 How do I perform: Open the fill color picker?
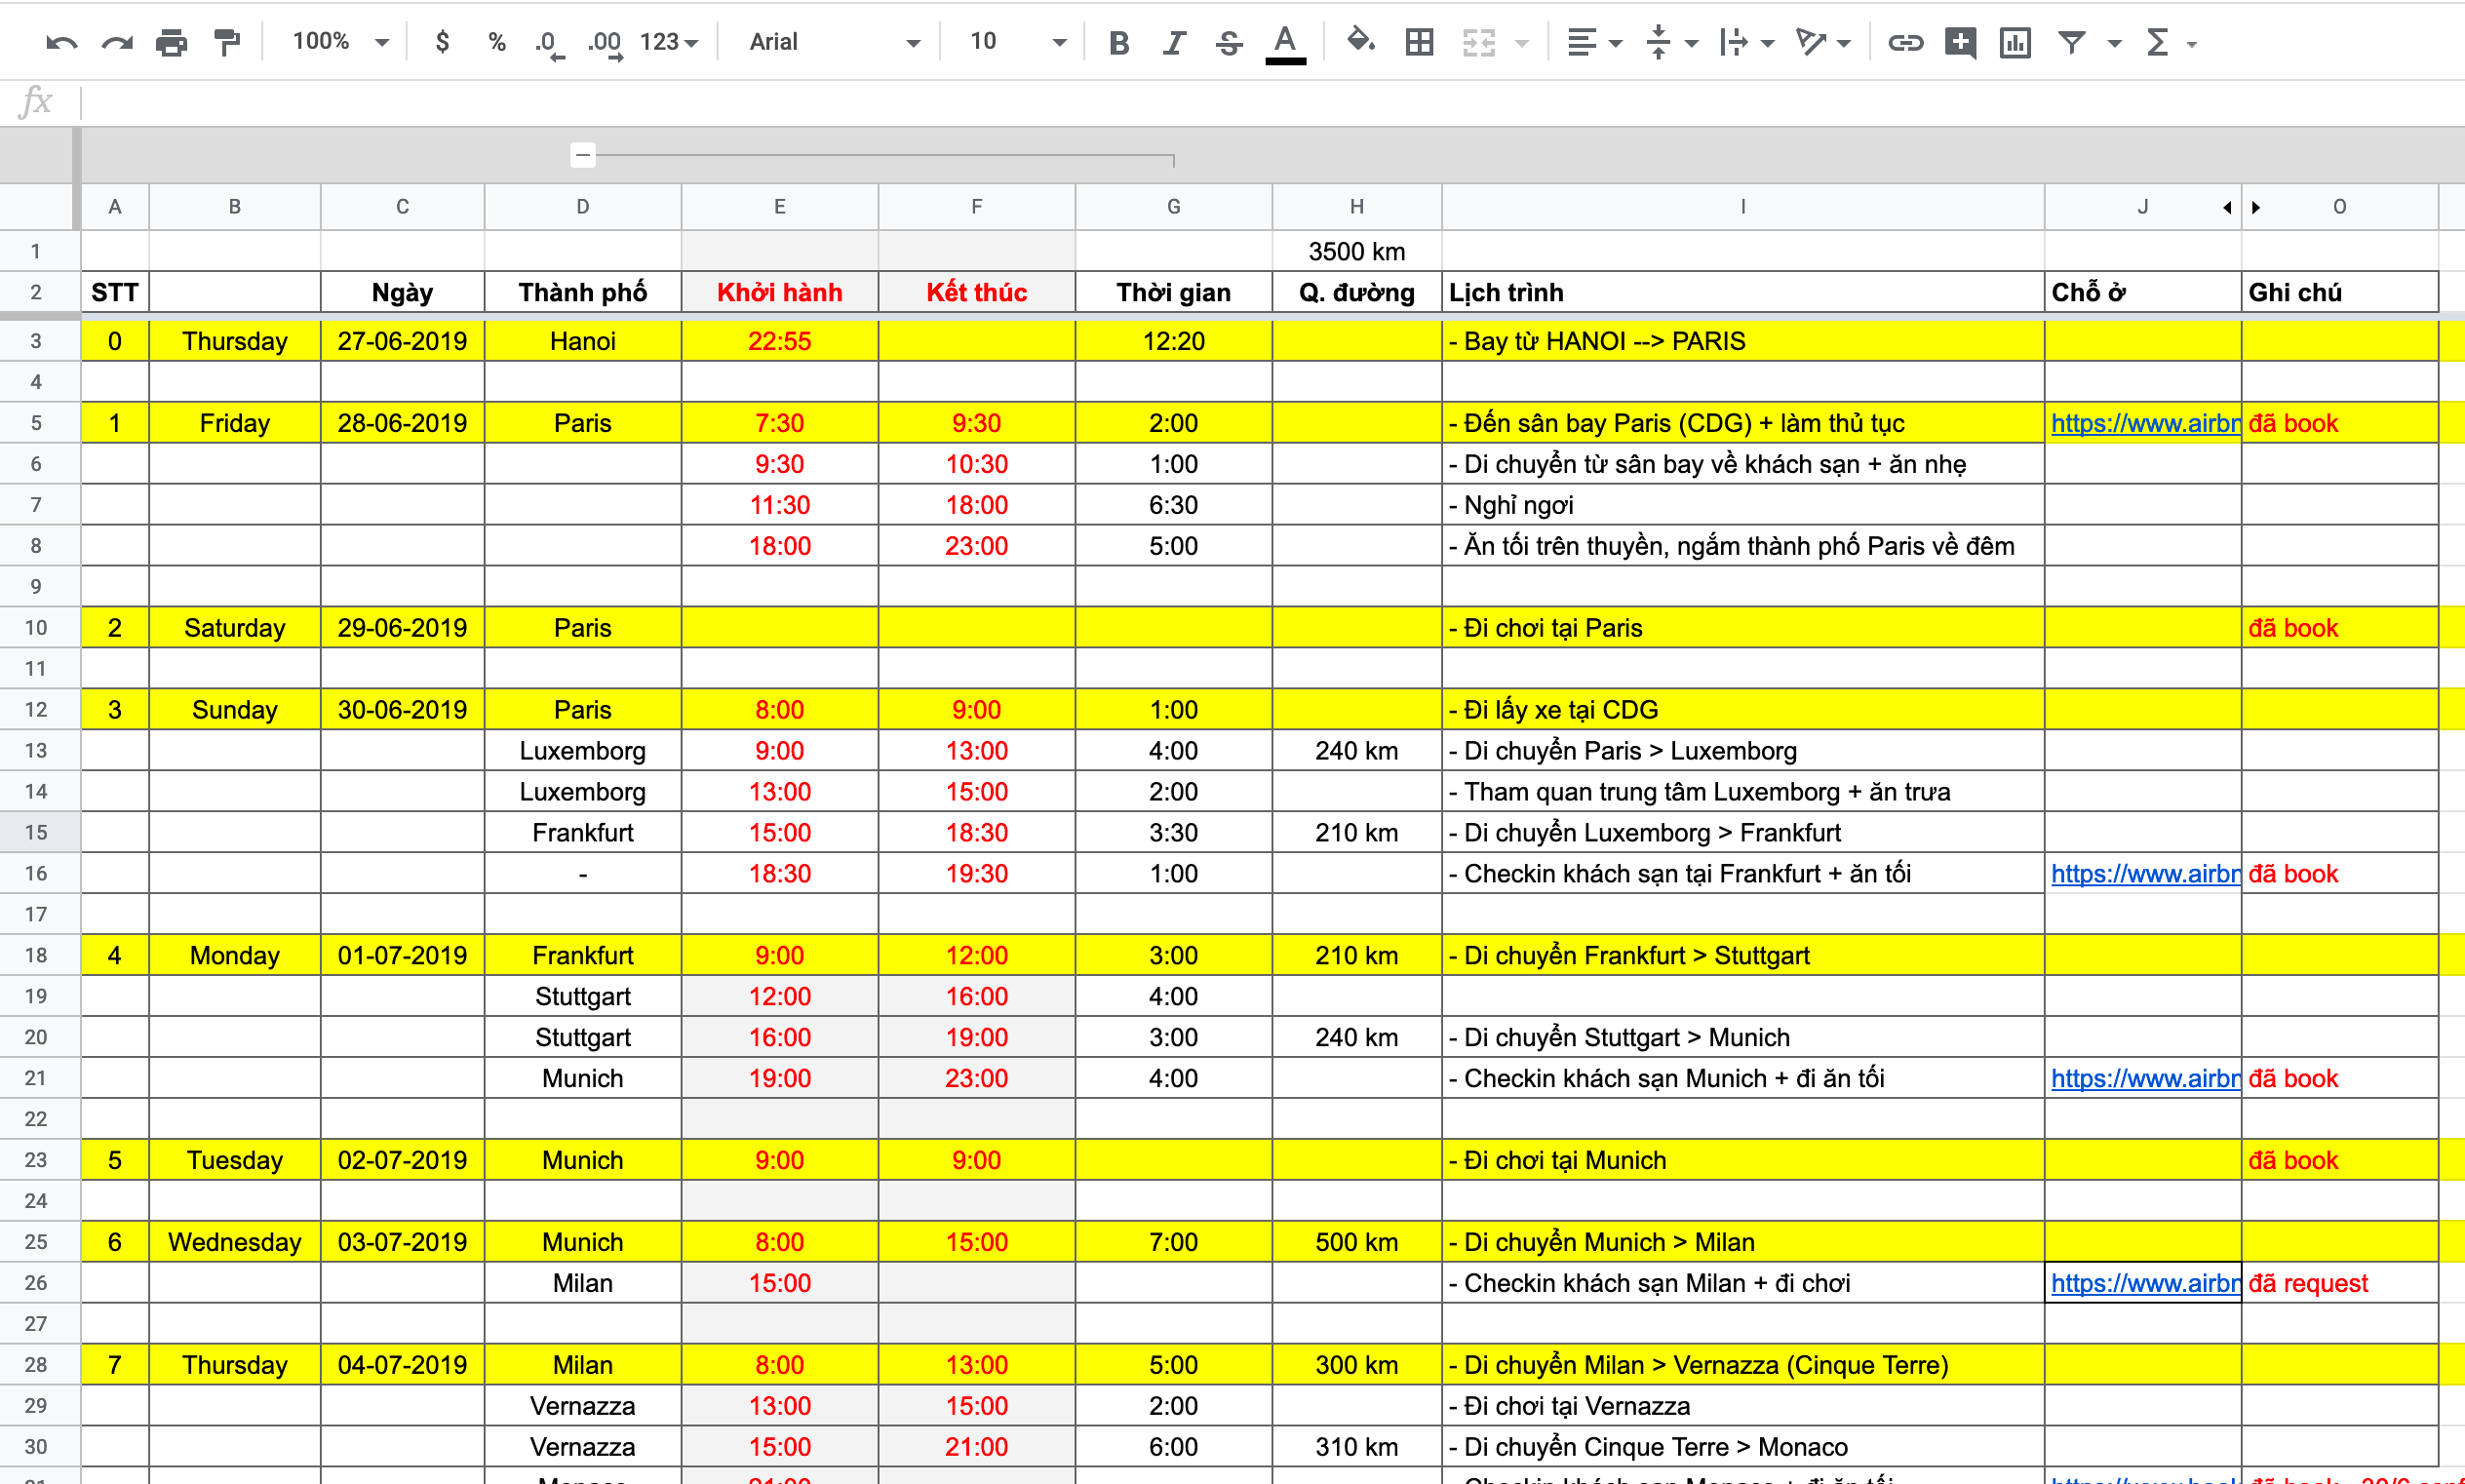click(x=1361, y=42)
